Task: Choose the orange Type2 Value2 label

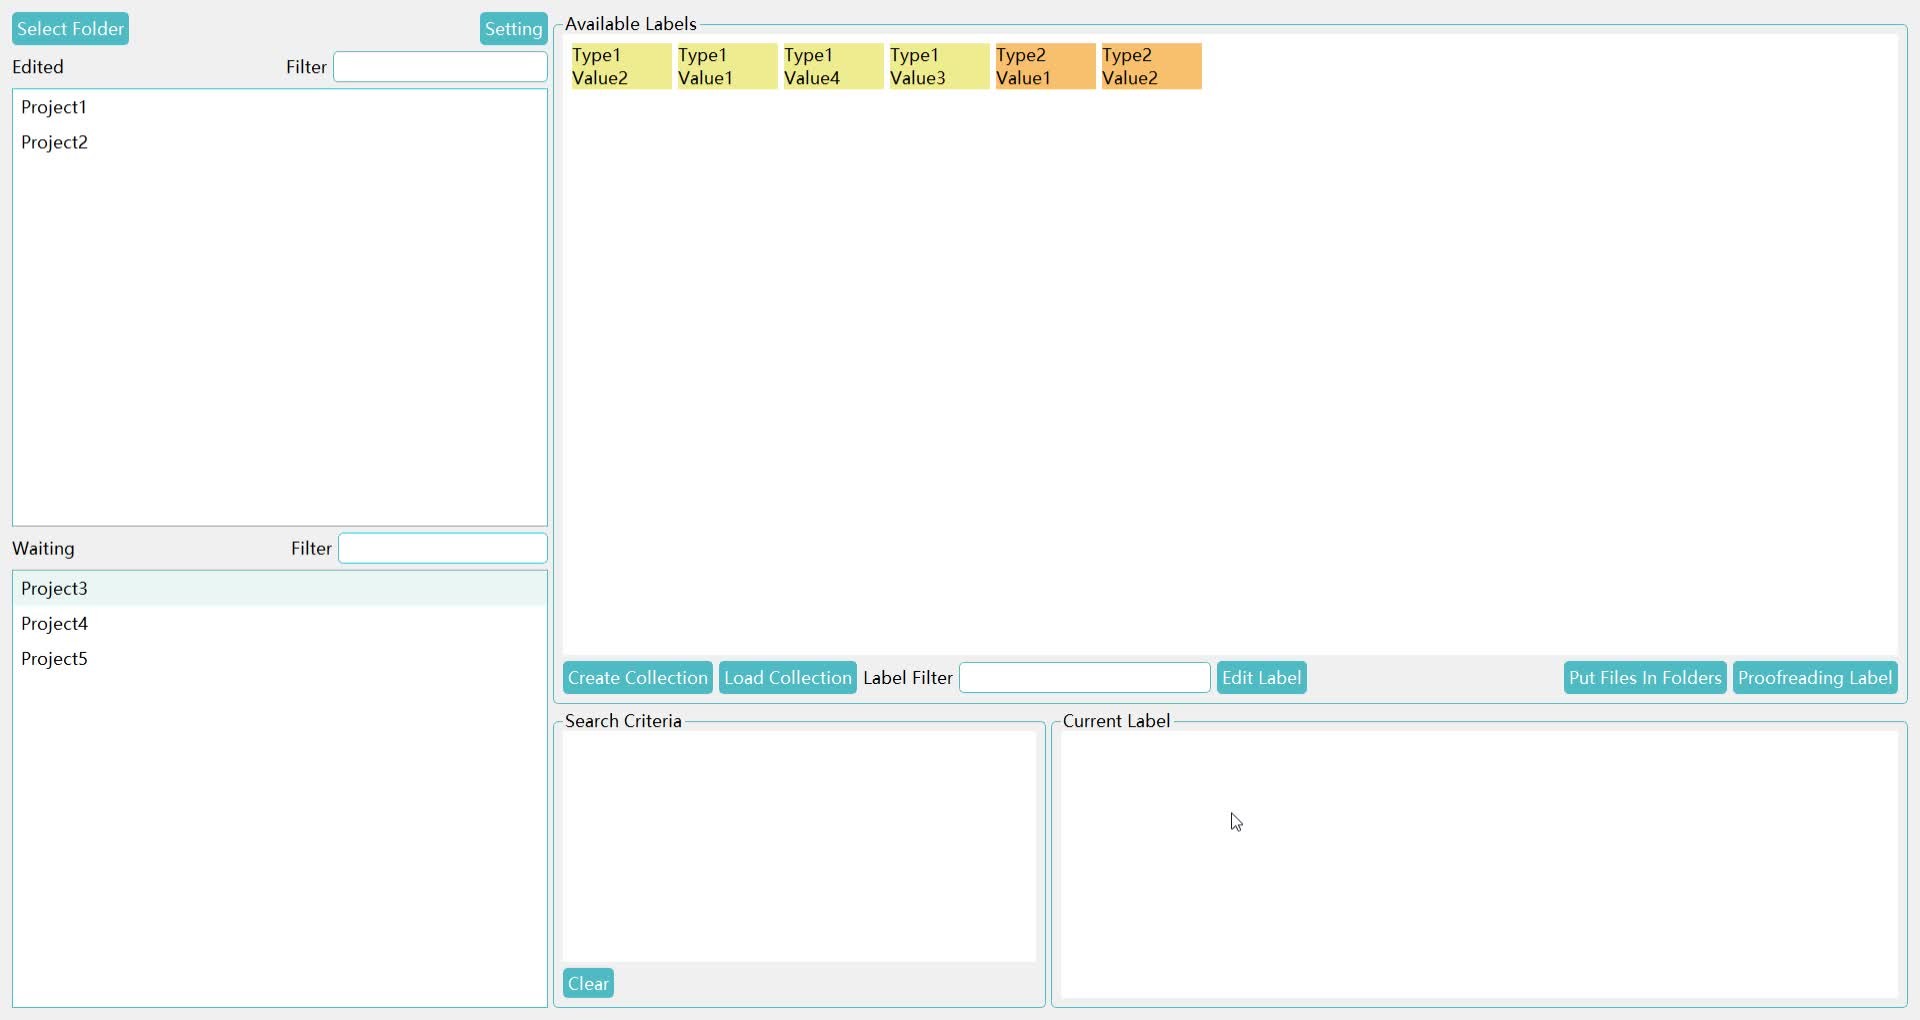Action: coord(1150,66)
